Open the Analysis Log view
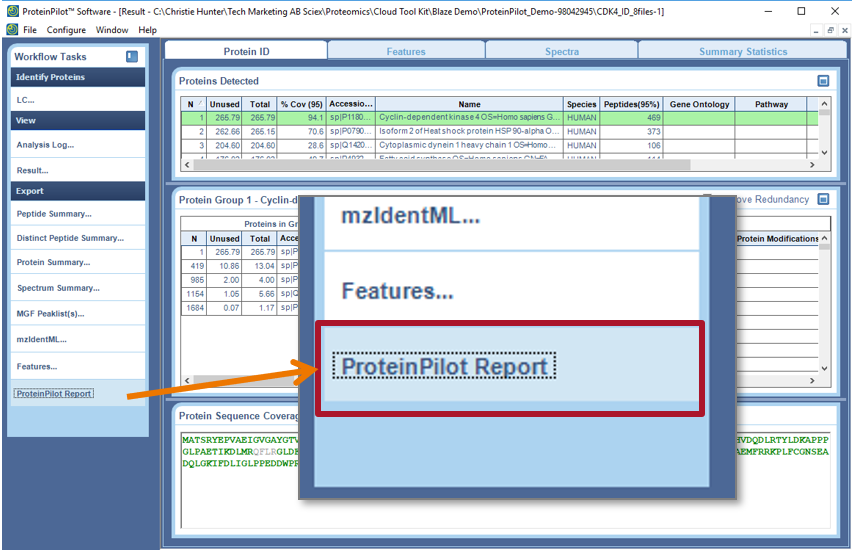 tap(45, 145)
